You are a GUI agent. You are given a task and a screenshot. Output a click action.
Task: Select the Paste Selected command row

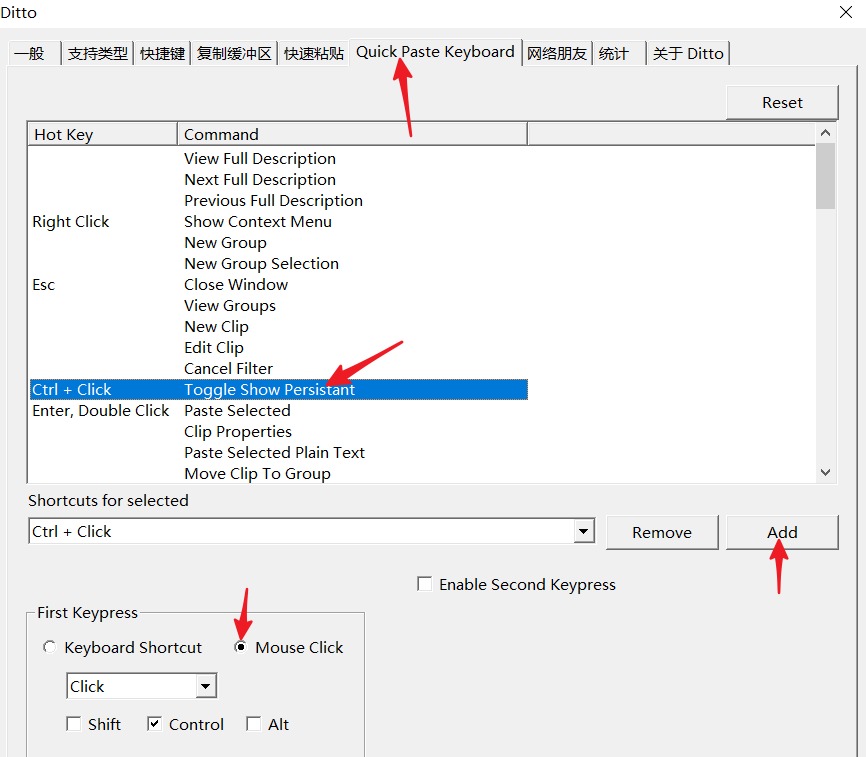pos(237,411)
